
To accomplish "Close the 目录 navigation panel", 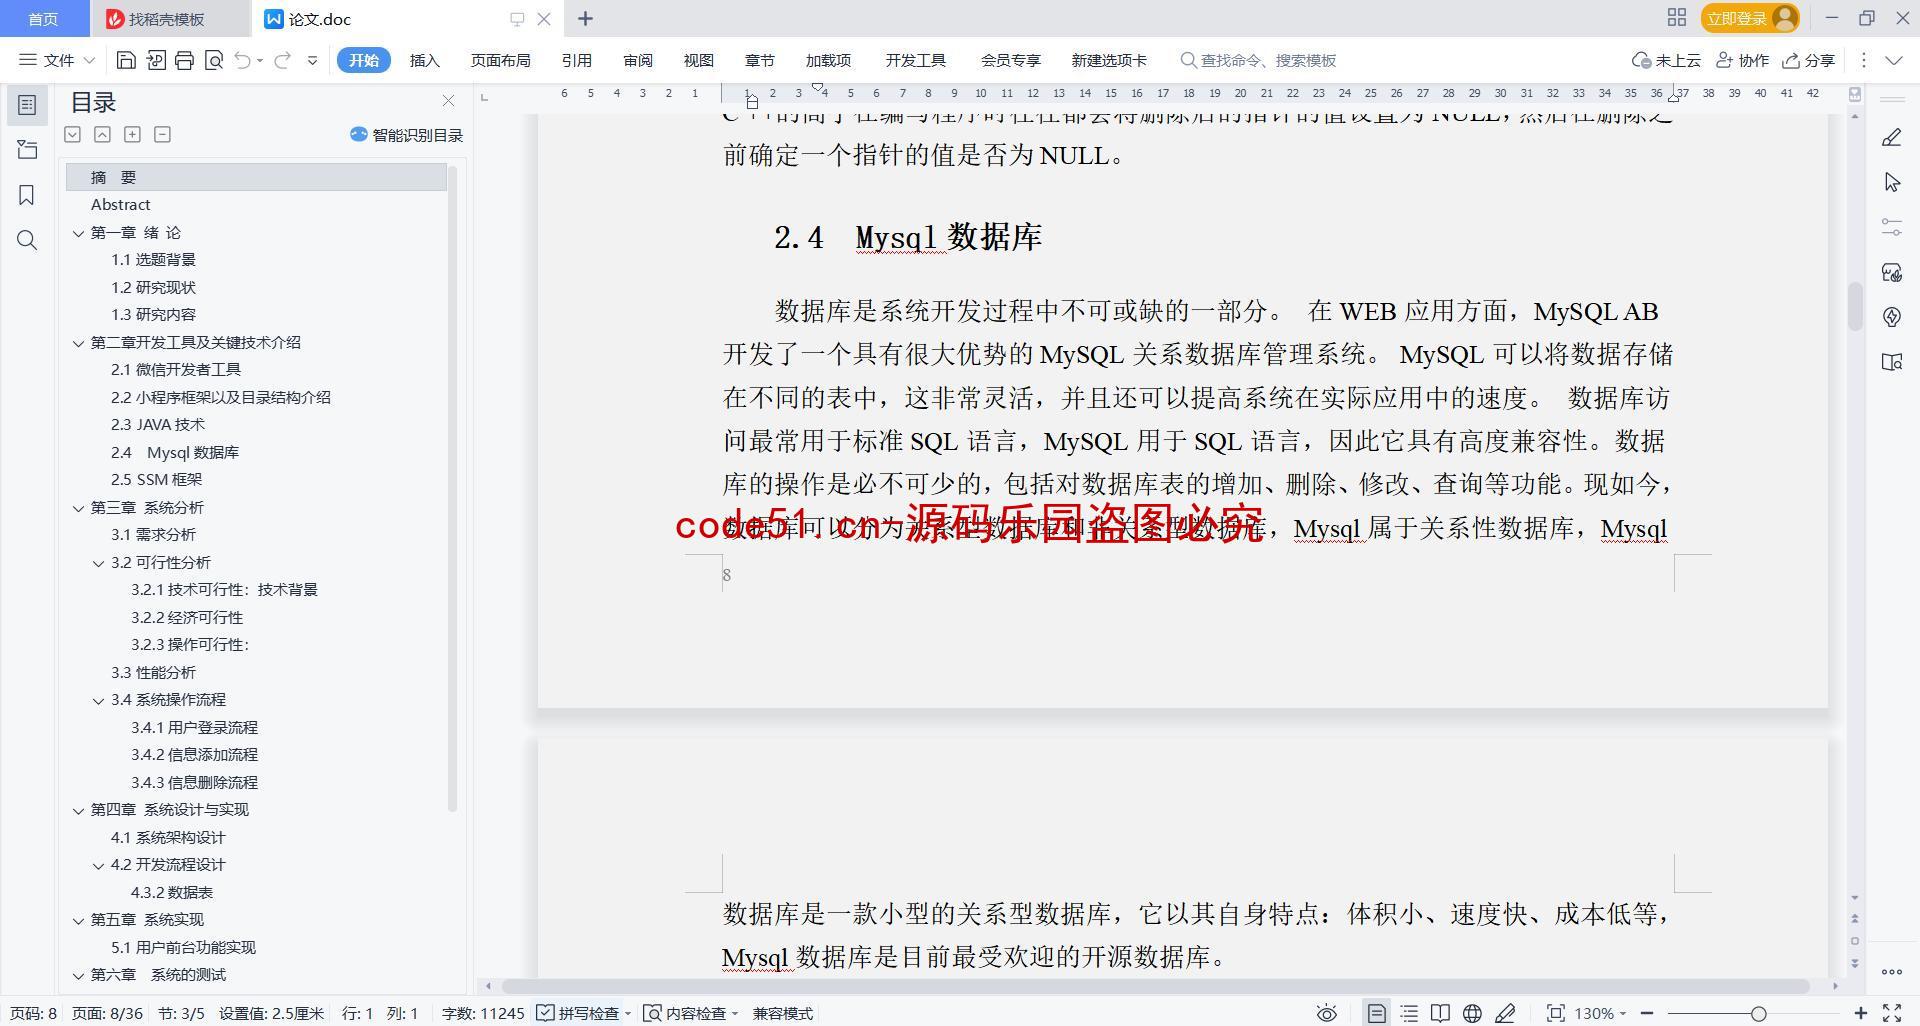I will pyautogui.click(x=448, y=101).
